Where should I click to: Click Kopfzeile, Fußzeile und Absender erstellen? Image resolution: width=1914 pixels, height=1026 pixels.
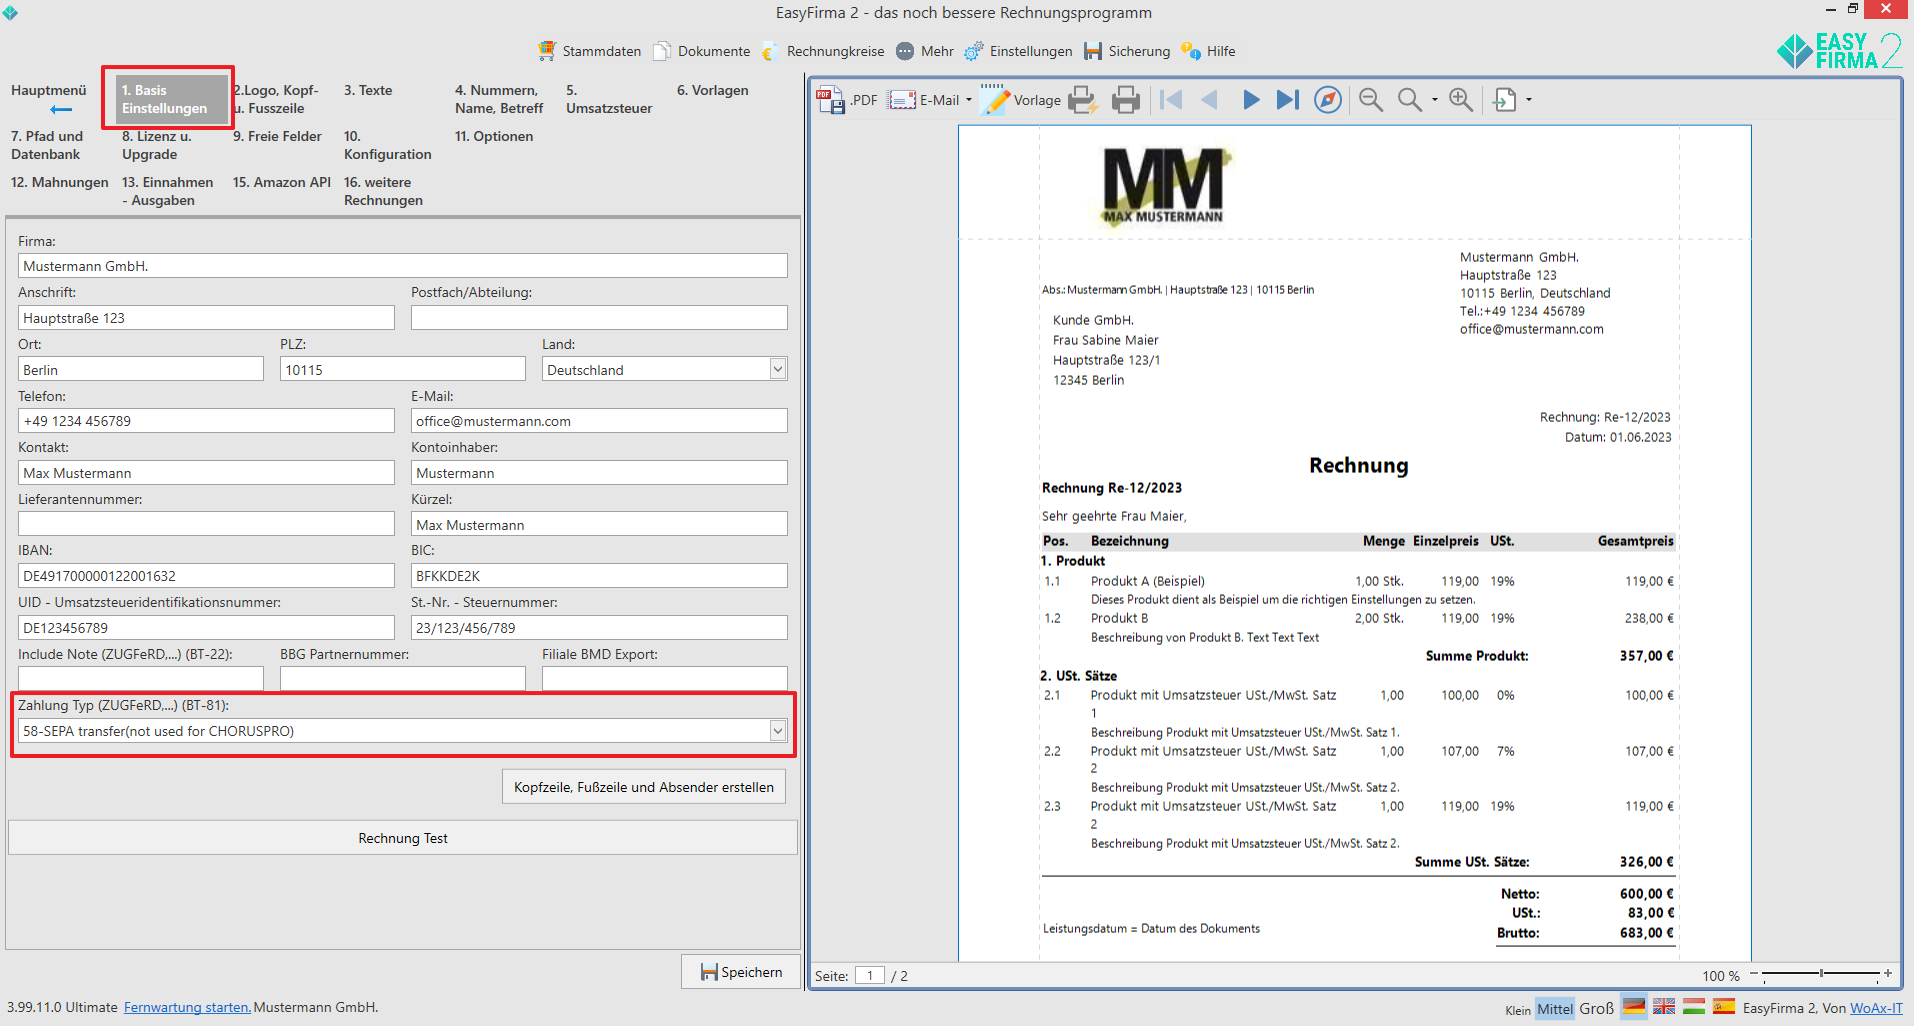[644, 787]
